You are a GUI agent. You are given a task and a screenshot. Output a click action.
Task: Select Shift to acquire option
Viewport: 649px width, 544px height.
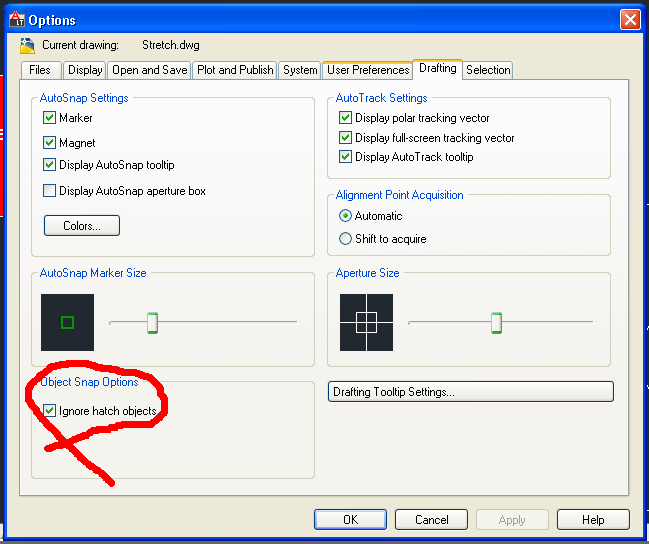[345, 238]
